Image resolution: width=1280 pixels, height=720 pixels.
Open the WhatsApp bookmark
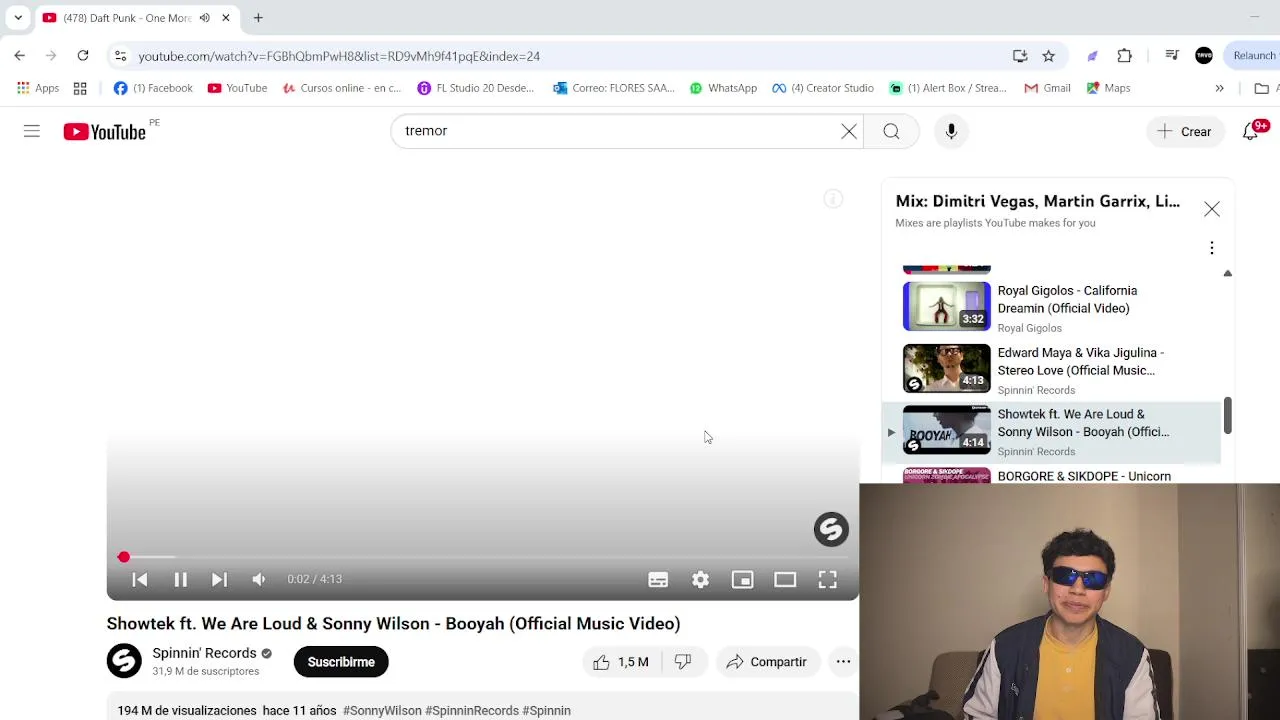[723, 88]
